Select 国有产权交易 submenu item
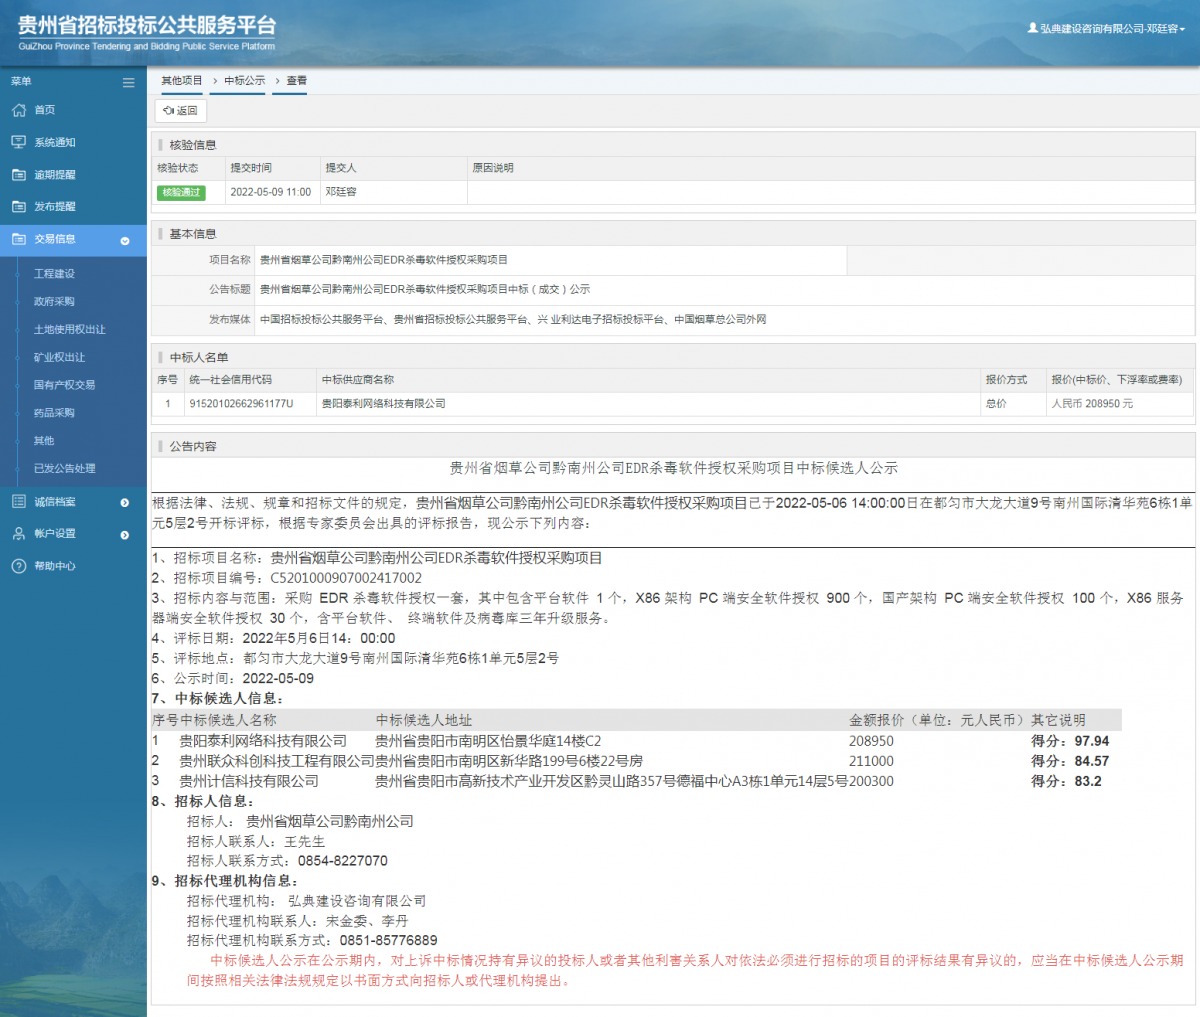The width and height of the screenshot is (1200, 1017). [64, 385]
